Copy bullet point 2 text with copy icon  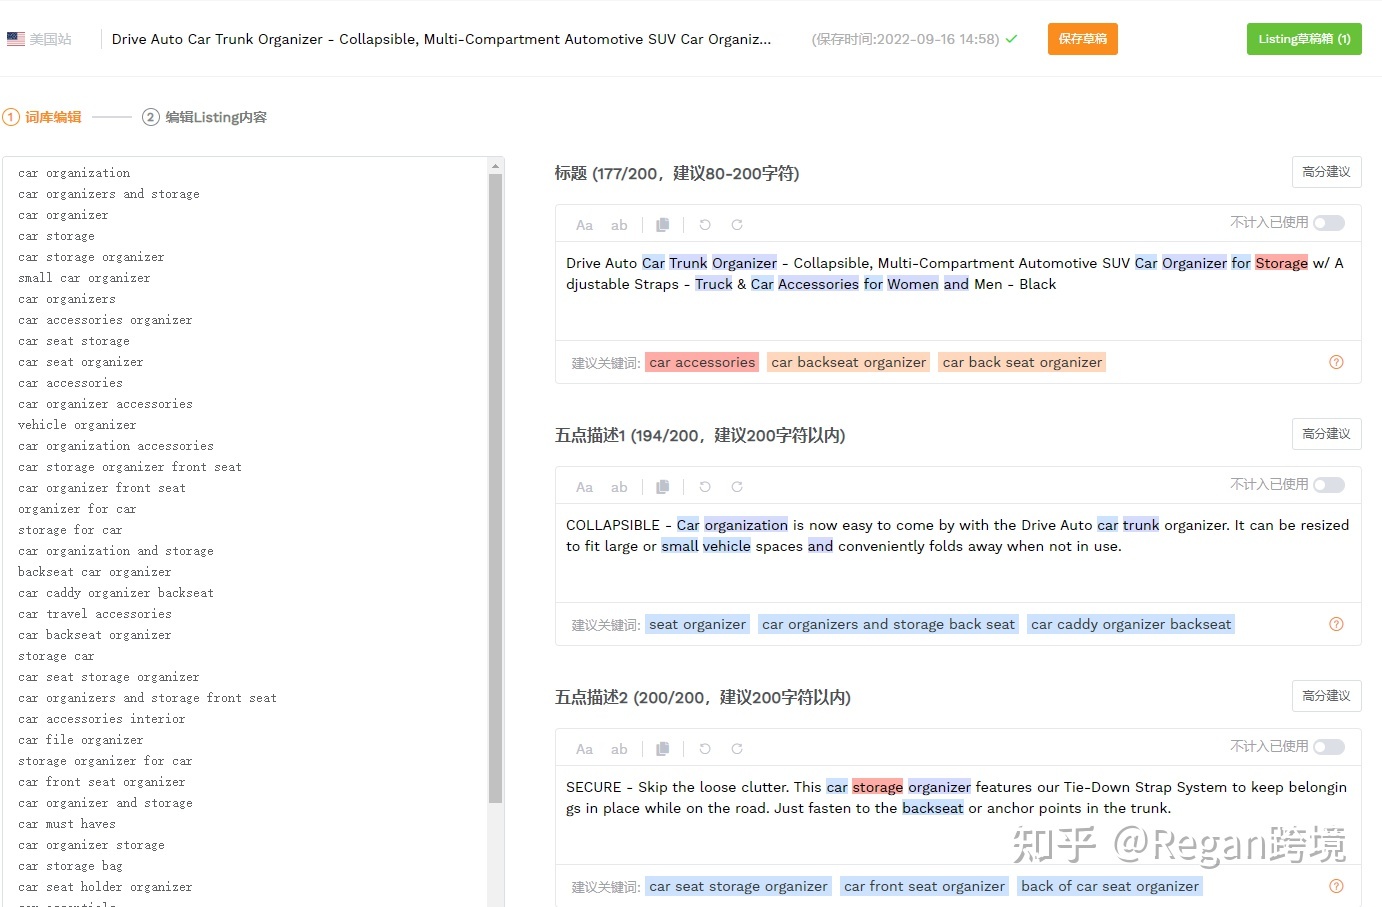point(662,749)
